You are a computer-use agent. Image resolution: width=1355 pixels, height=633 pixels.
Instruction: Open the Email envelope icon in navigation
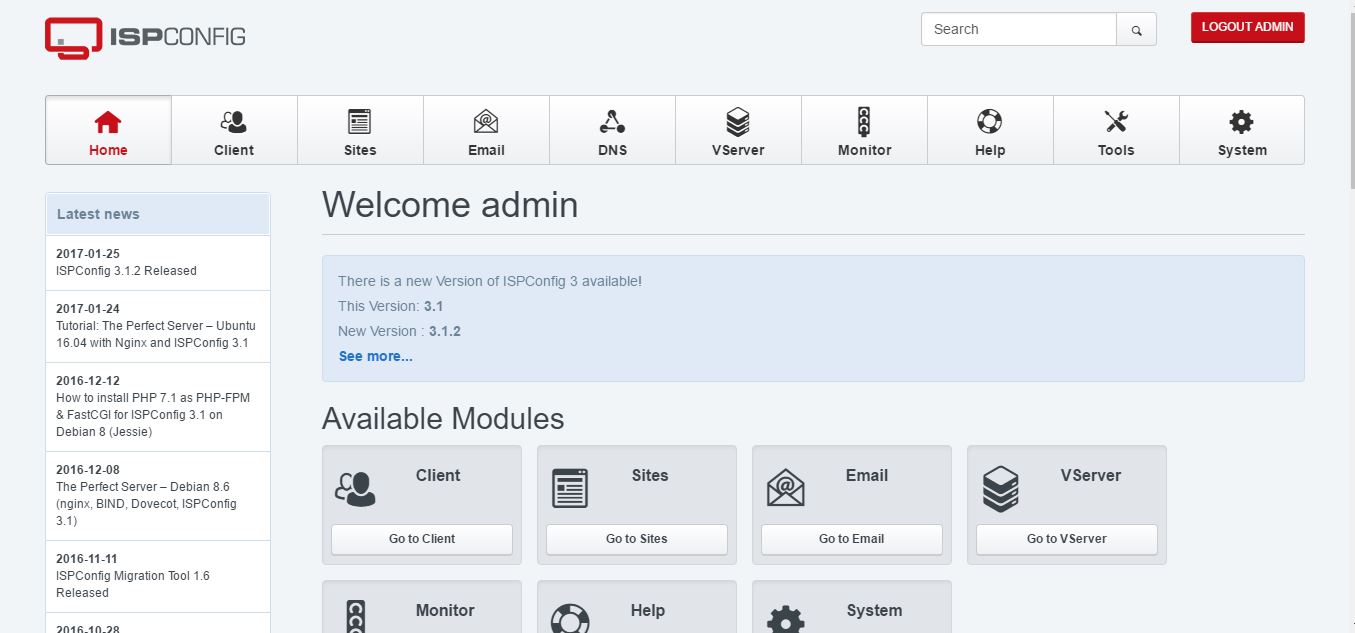tap(486, 123)
